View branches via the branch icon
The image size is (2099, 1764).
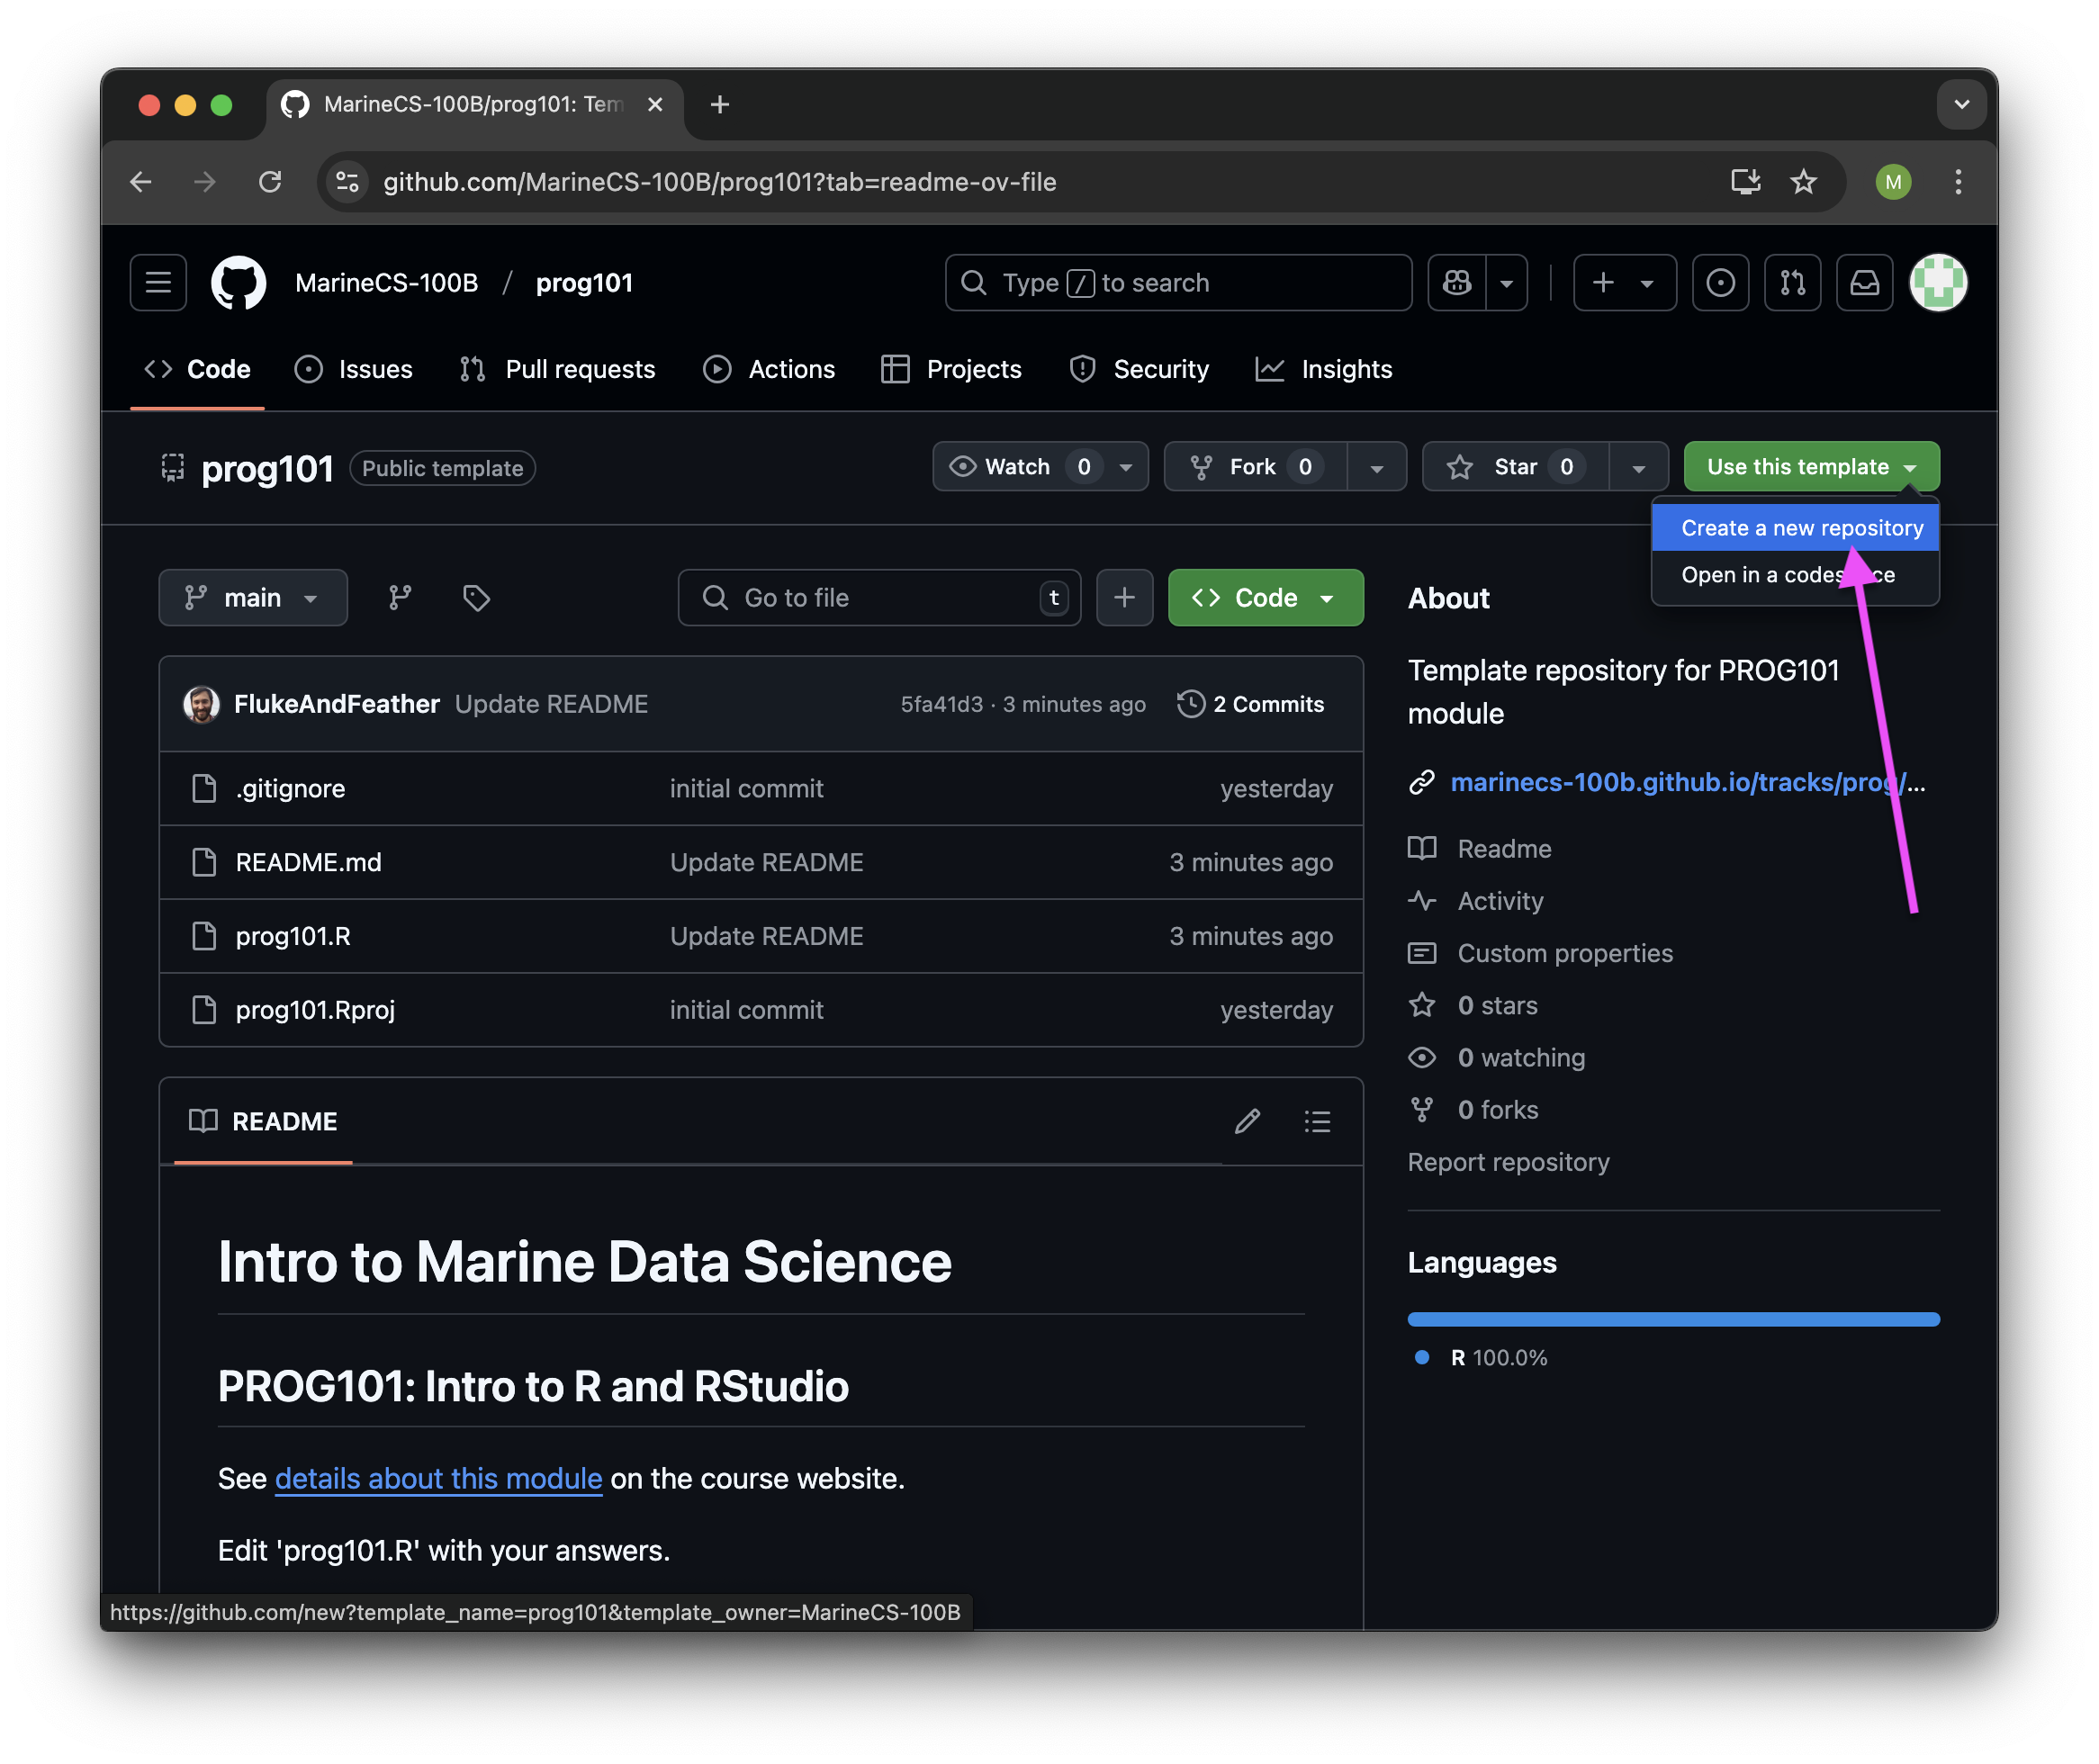pos(400,598)
